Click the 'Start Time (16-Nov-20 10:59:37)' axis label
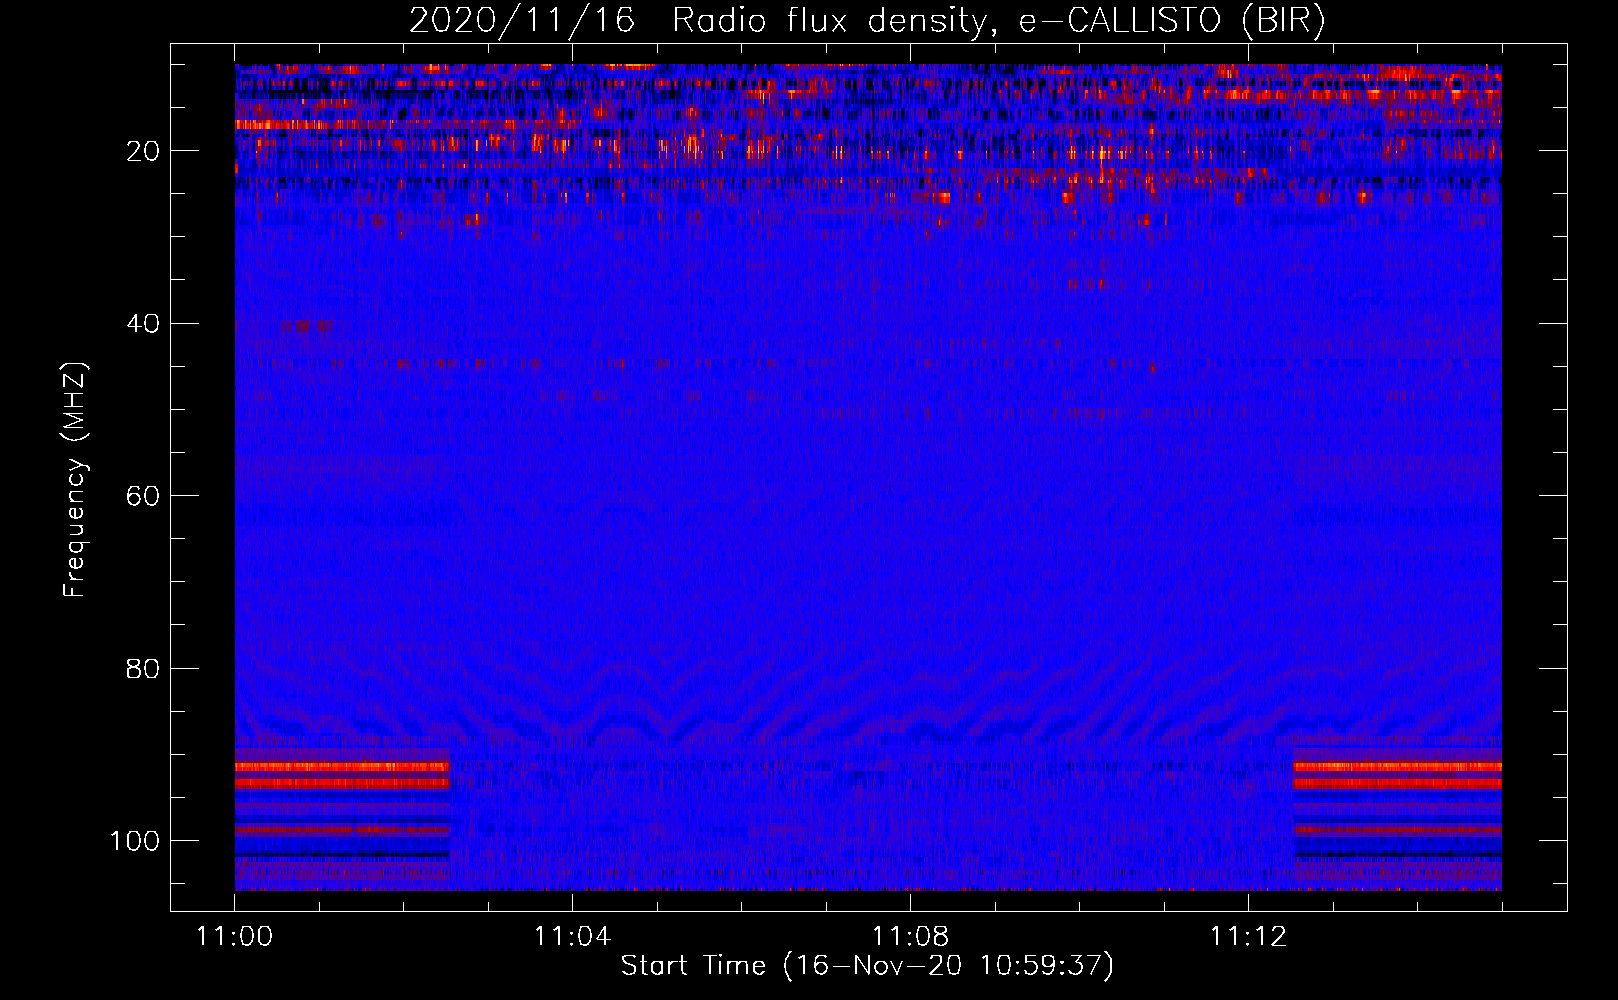 point(867,966)
